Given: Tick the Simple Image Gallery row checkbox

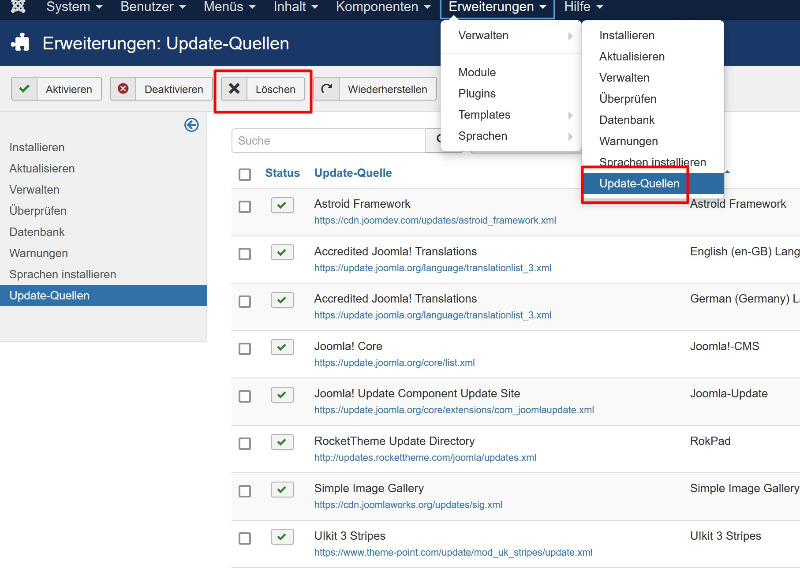Looking at the screenshot, I should [x=245, y=491].
